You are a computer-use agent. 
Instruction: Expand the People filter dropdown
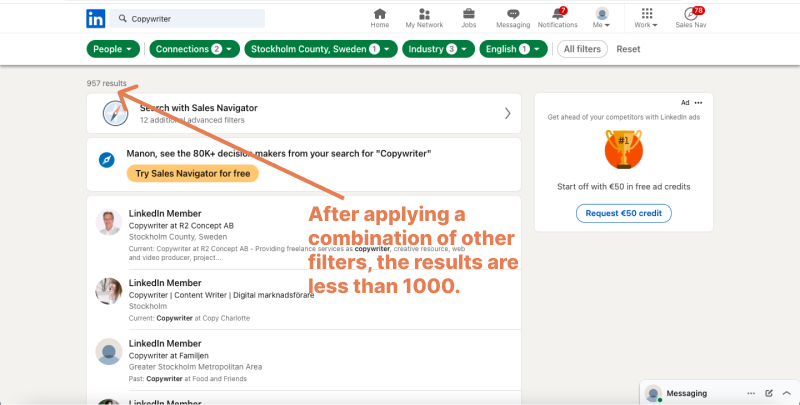pyautogui.click(x=113, y=49)
